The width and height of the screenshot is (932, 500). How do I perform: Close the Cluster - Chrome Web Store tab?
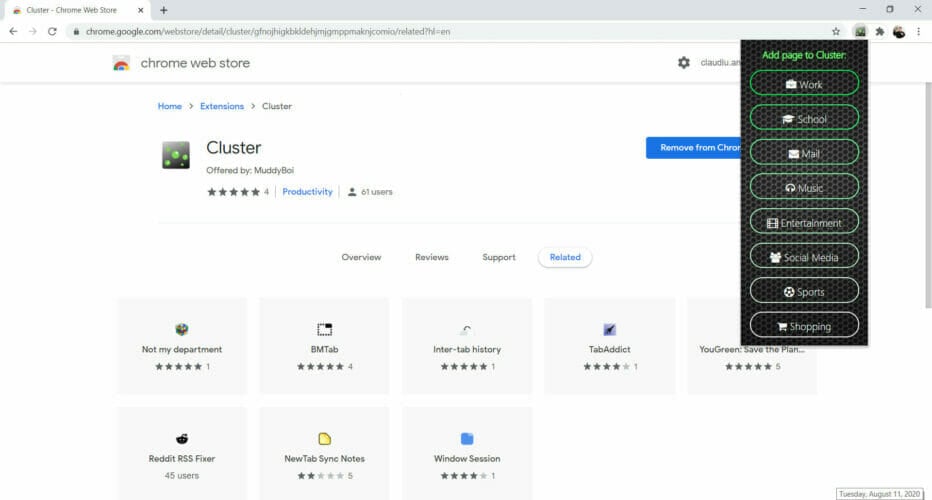[141, 10]
